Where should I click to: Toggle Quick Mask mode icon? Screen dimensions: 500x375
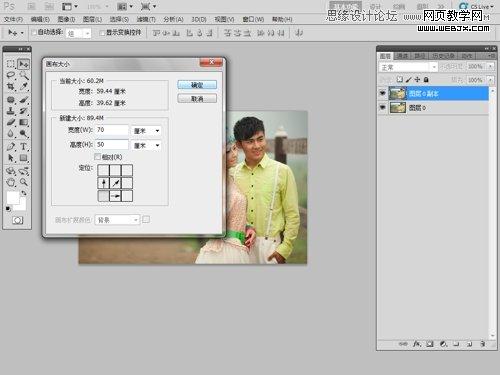click(x=17, y=220)
